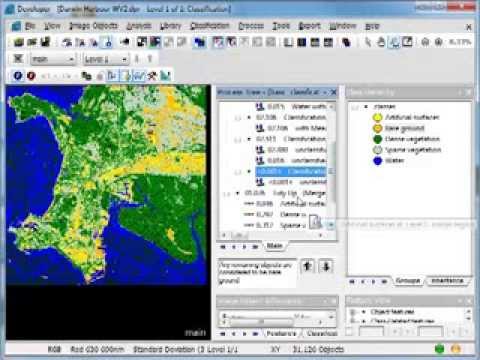Click the blue squares classification view icon
The width and height of the screenshot is (480, 360).
[x=200, y=42]
